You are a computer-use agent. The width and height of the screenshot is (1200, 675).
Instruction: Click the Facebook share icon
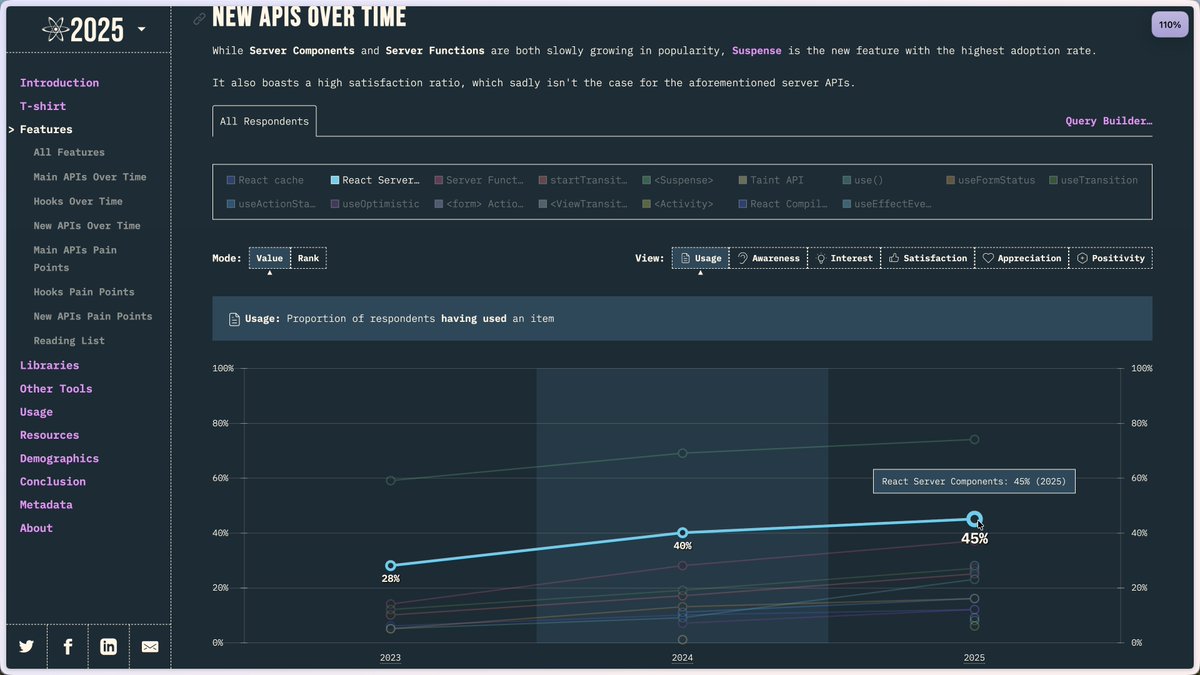[x=68, y=647]
